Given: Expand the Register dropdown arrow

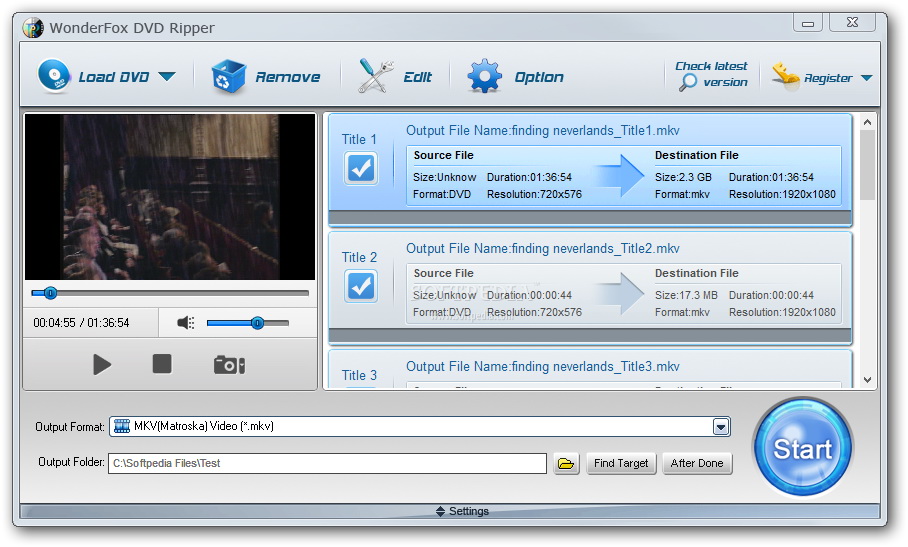Looking at the screenshot, I should 866,78.
